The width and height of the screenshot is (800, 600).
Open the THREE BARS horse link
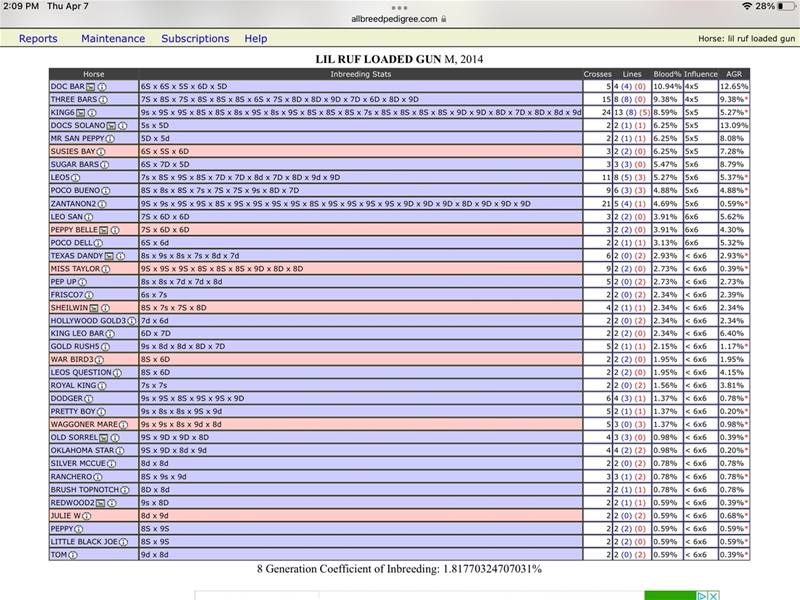coord(74,99)
